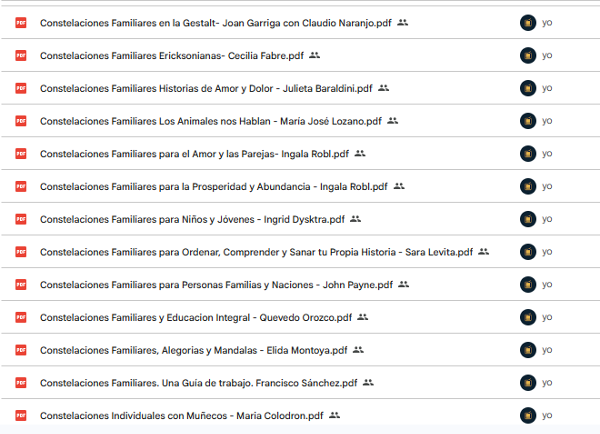
Task: Click the PDF icon for María José Lozano file
Action: click(21, 121)
